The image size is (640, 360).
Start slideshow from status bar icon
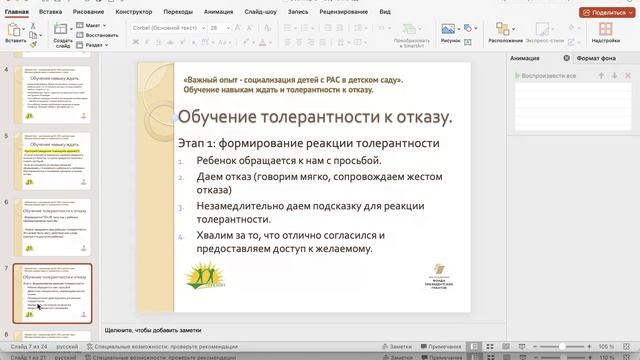click(x=522, y=347)
